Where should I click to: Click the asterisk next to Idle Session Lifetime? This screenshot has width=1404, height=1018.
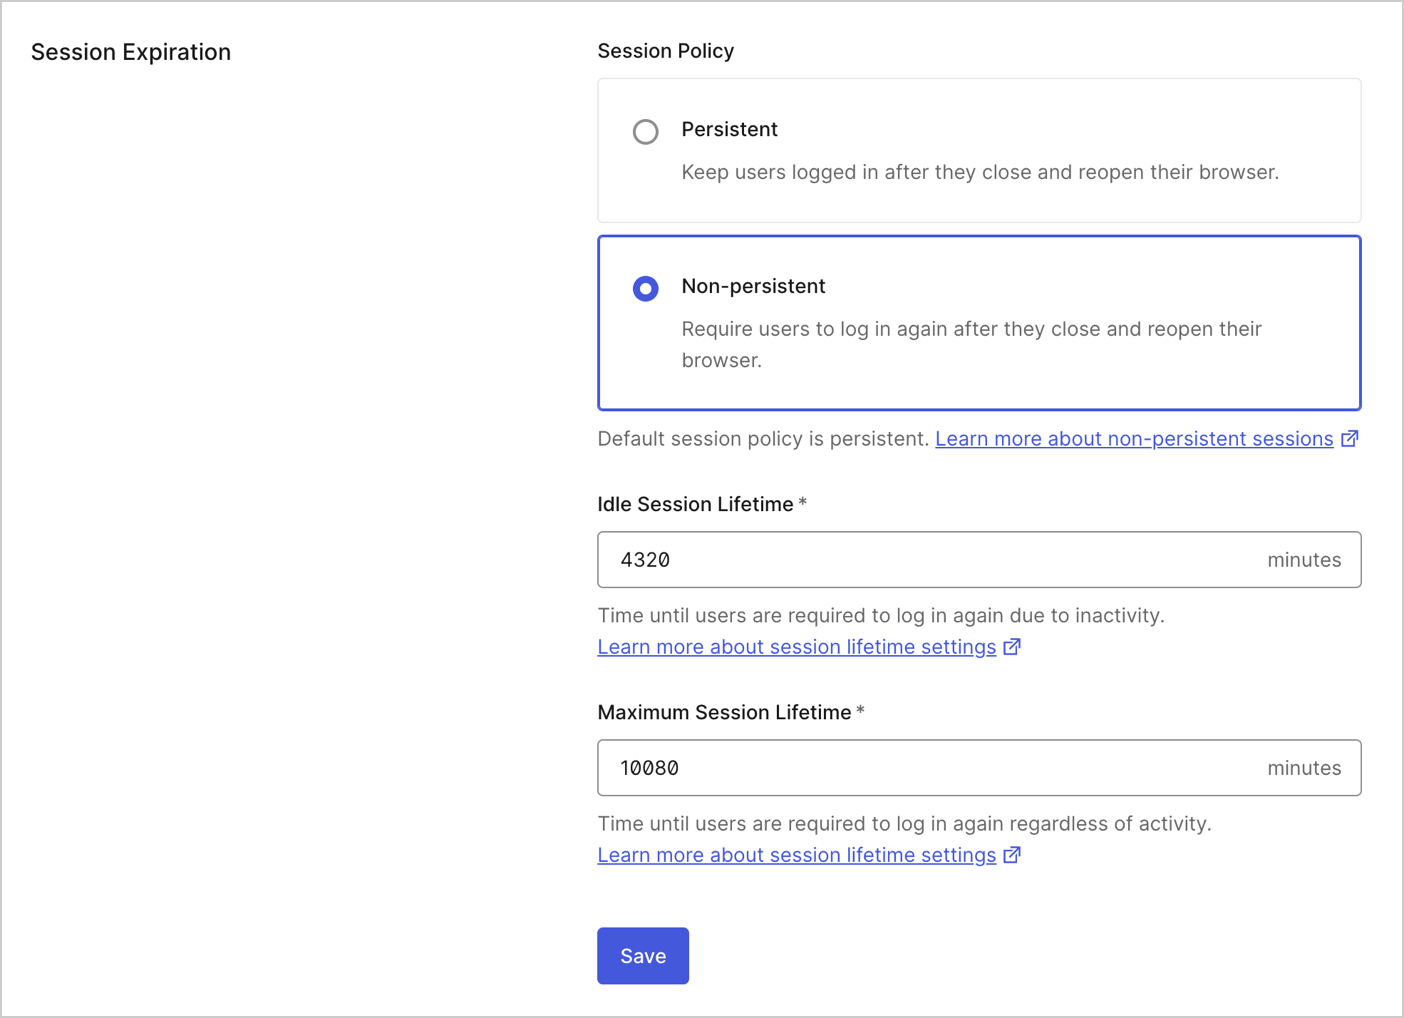[803, 504]
